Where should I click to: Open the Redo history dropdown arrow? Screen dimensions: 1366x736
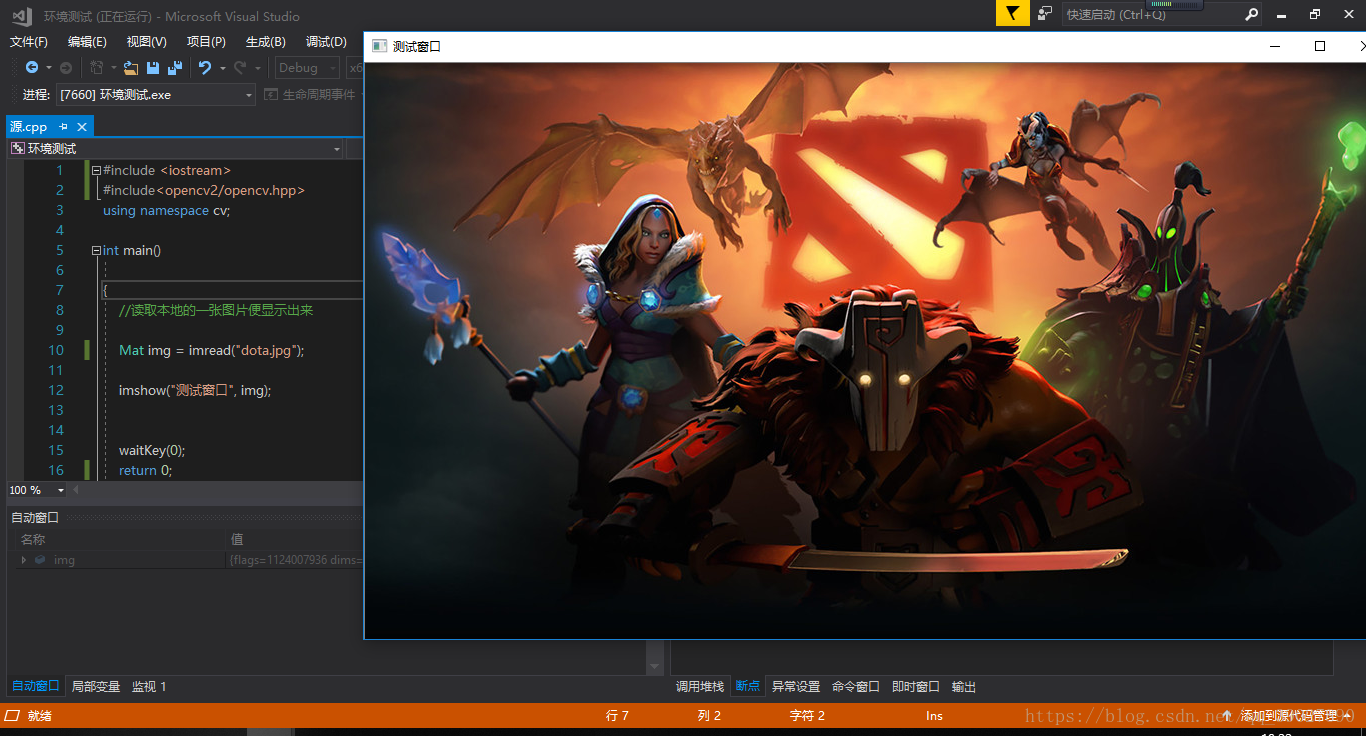pyautogui.click(x=257, y=68)
